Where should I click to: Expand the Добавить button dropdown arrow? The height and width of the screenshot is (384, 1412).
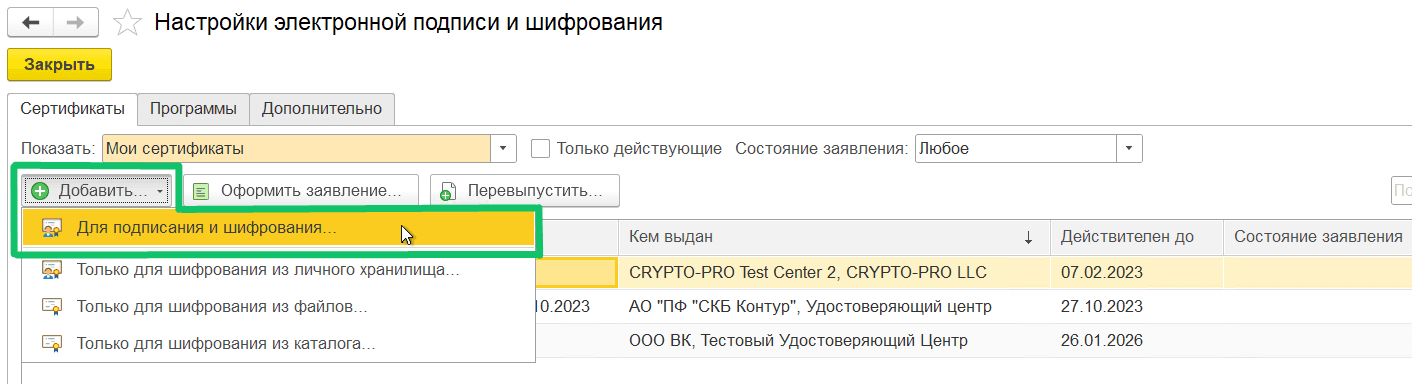[x=160, y=190]
